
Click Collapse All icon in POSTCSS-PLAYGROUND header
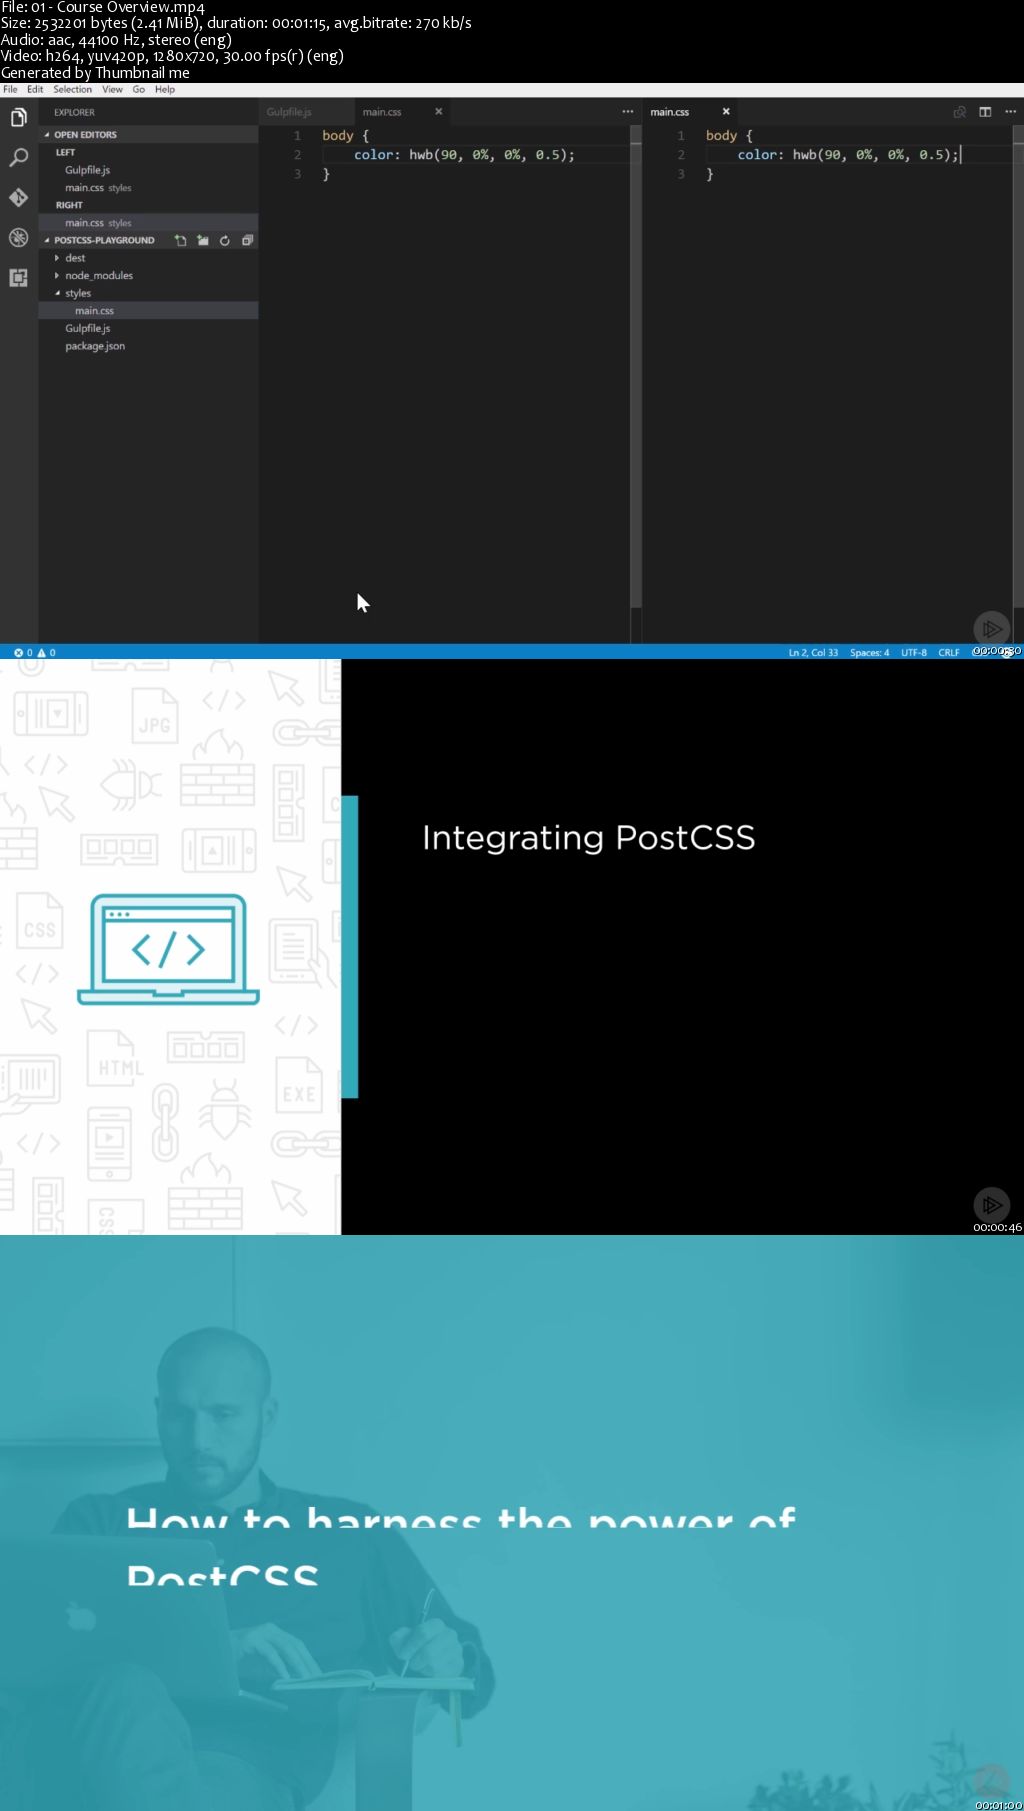pyautogui.click(x=247, y=241)
